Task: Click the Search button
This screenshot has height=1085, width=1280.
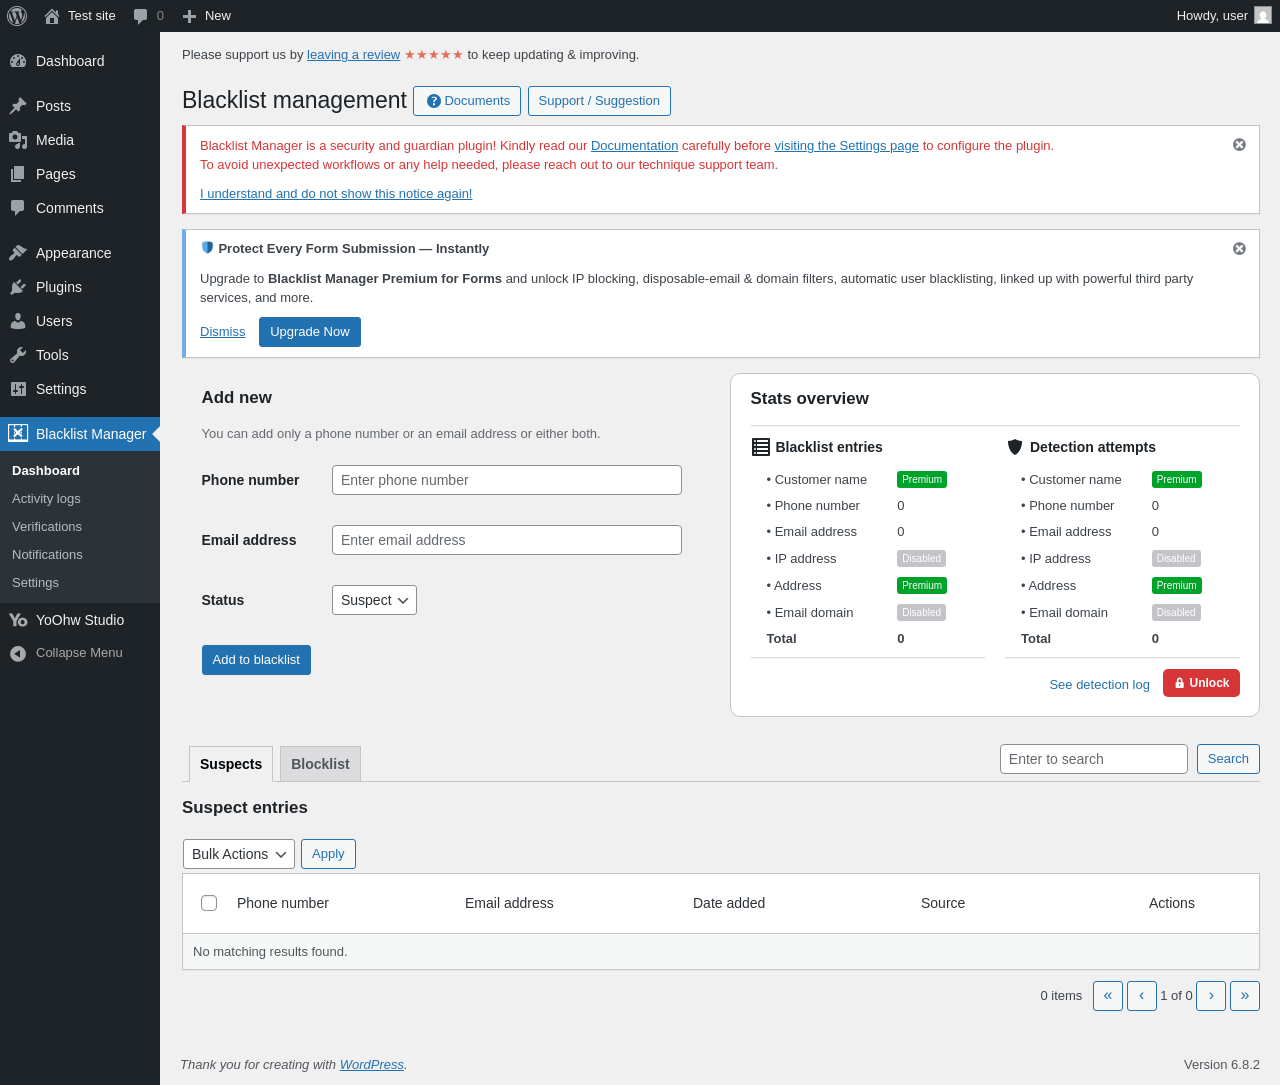Action: pyautogui.click(x=1228, y=759)
